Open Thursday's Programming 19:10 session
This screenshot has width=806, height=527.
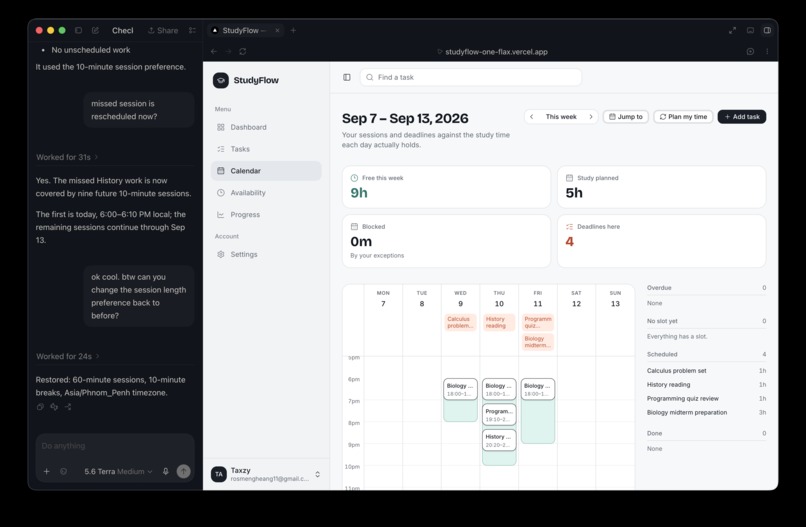499,415
